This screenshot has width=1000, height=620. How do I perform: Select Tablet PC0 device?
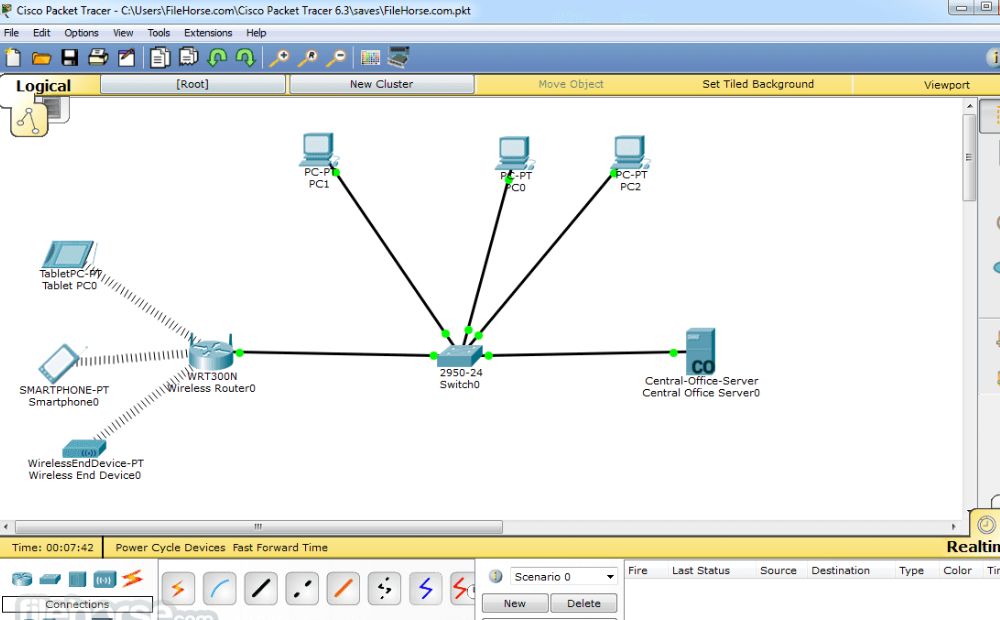[x=68, y=255]
